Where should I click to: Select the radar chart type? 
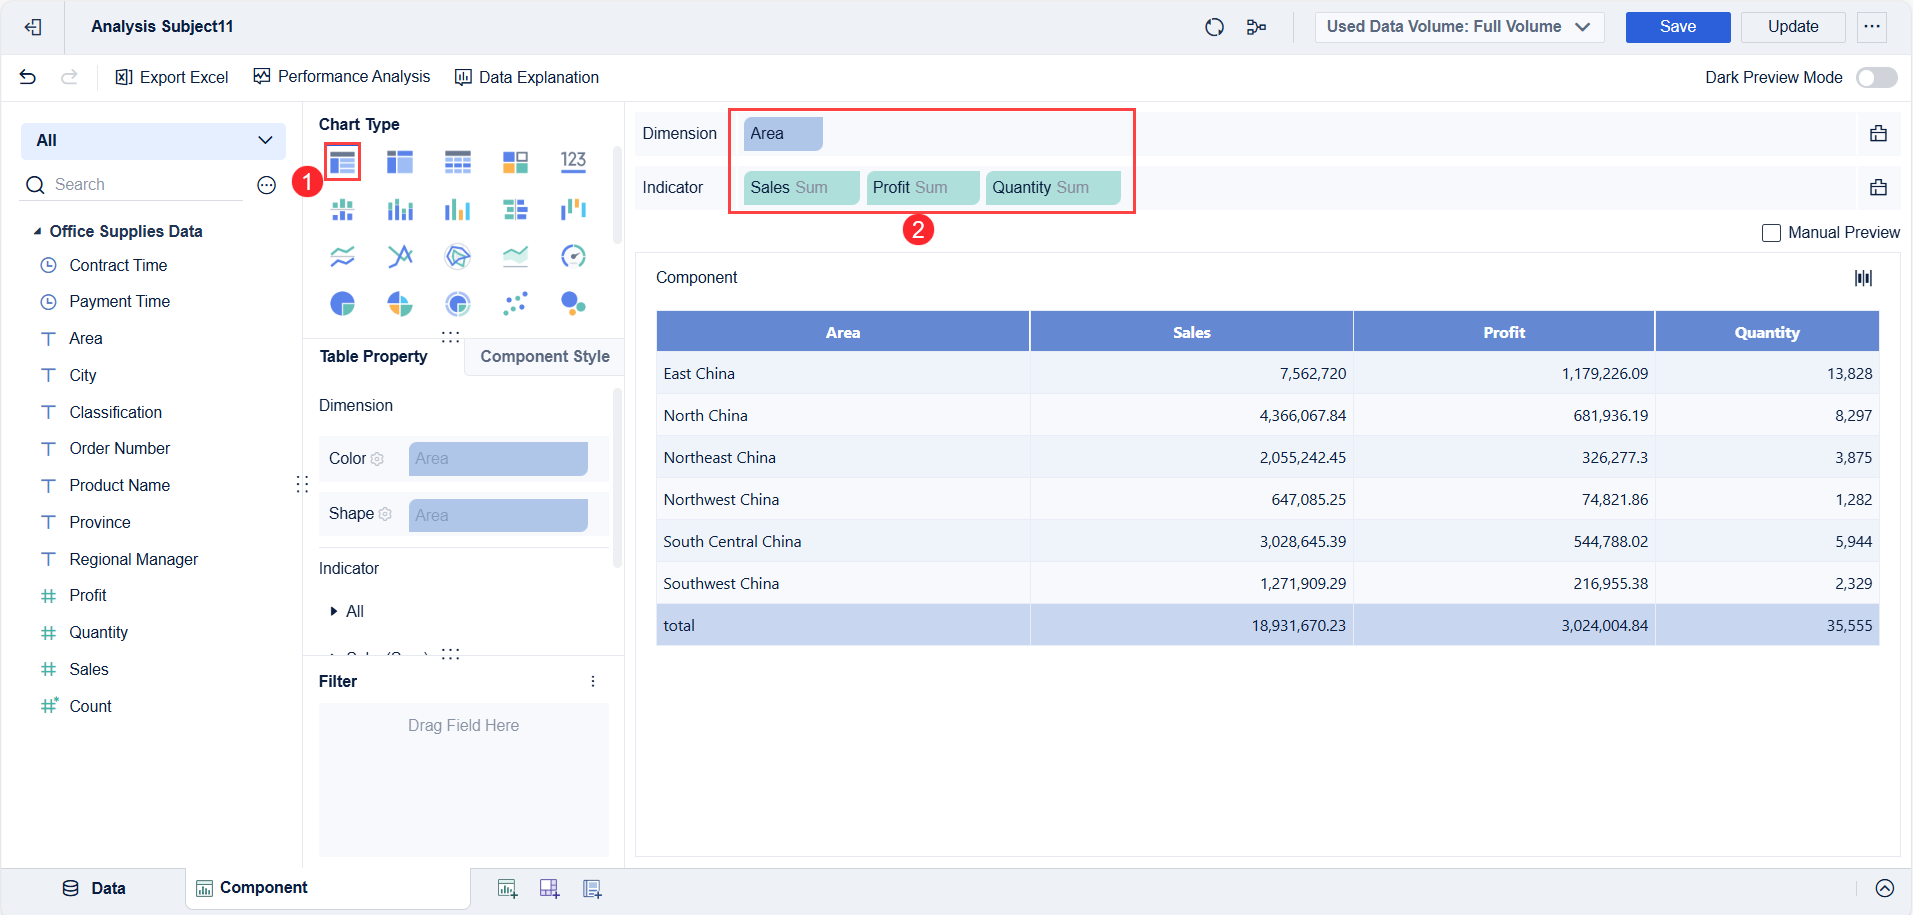458,256
